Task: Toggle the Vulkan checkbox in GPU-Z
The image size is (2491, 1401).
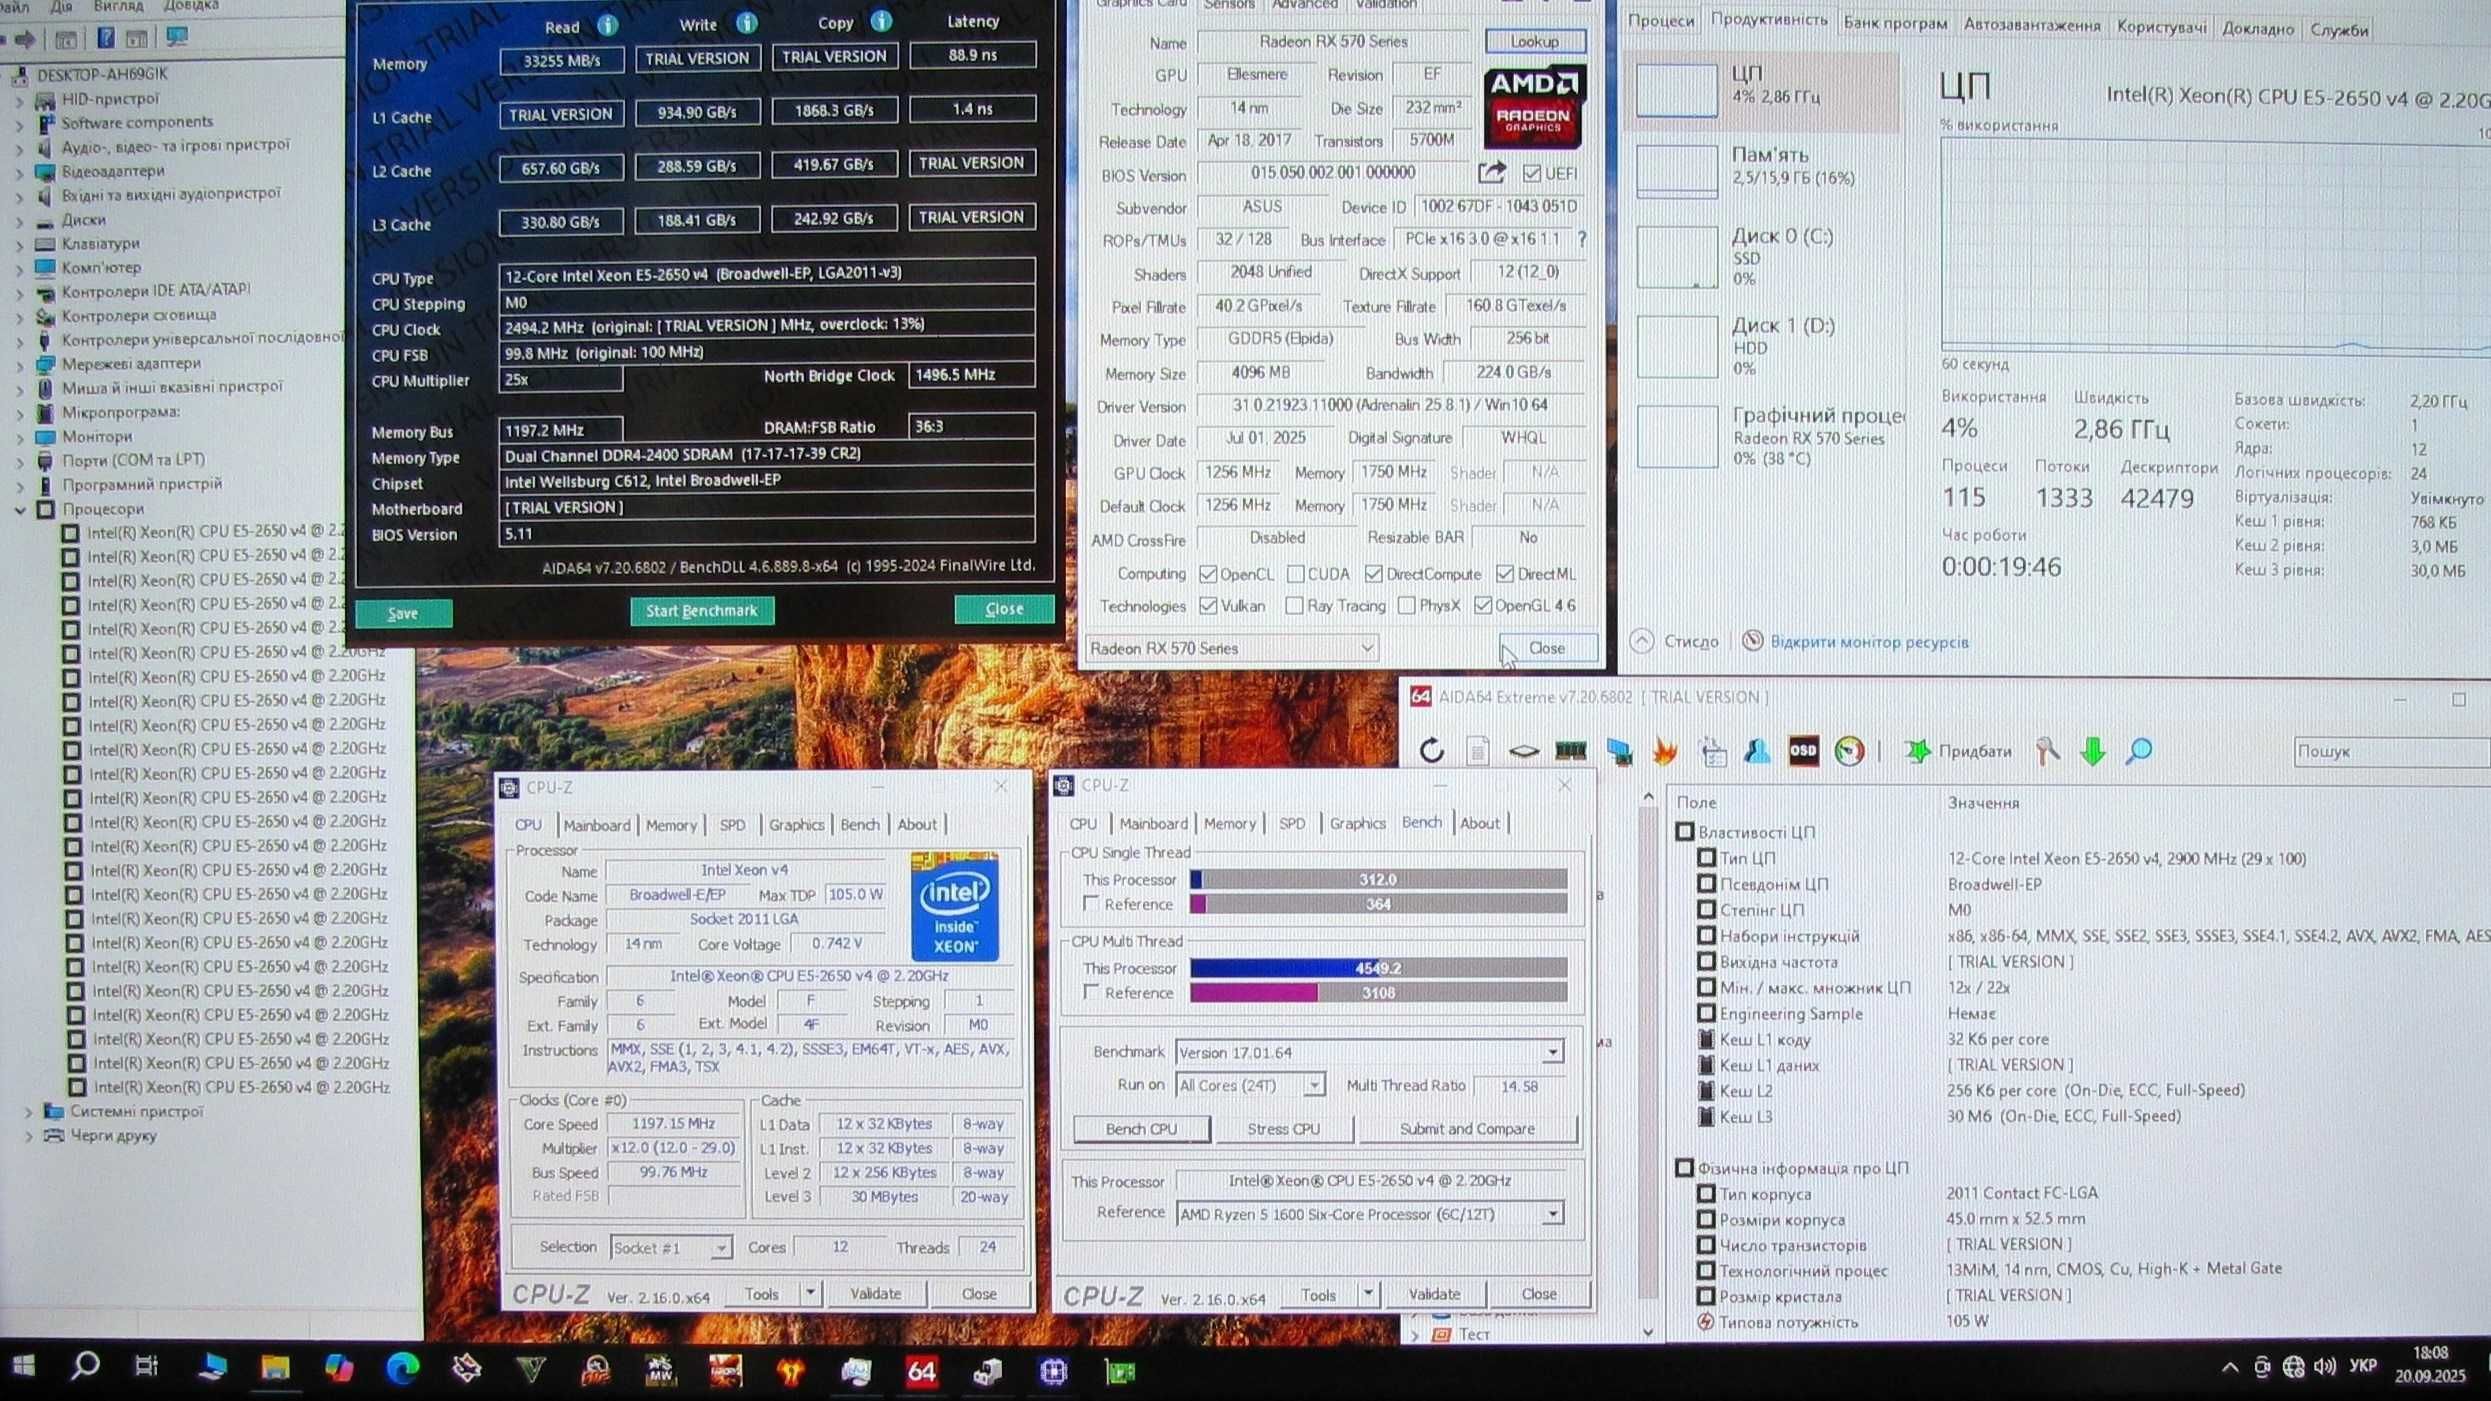Action: (x=1208, y=606)
